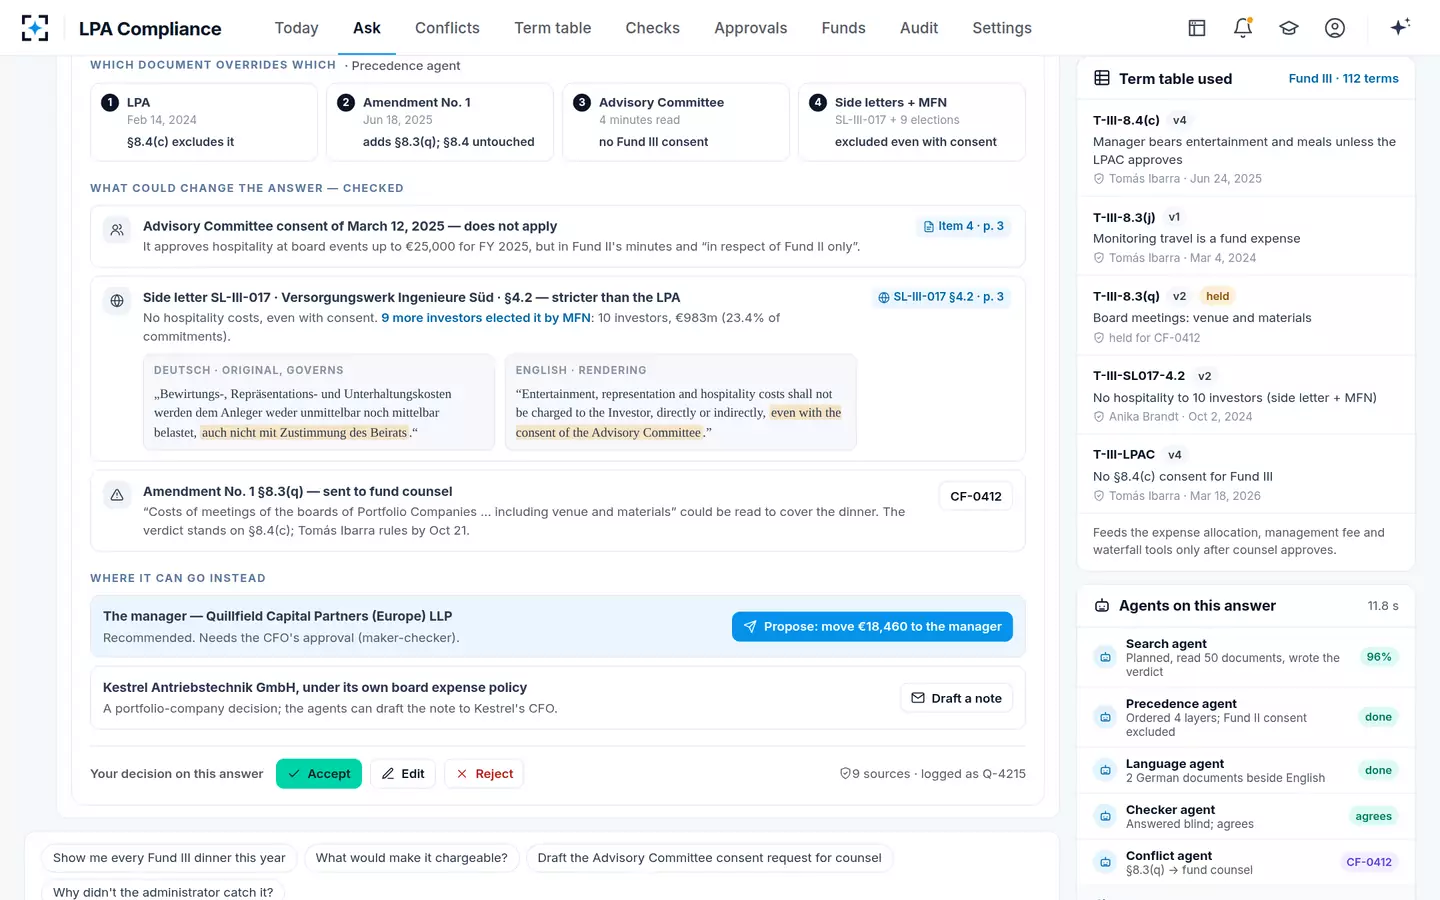Open the Settings tab
Viewport: 1440px width, 900px height.
[1002, 28]
